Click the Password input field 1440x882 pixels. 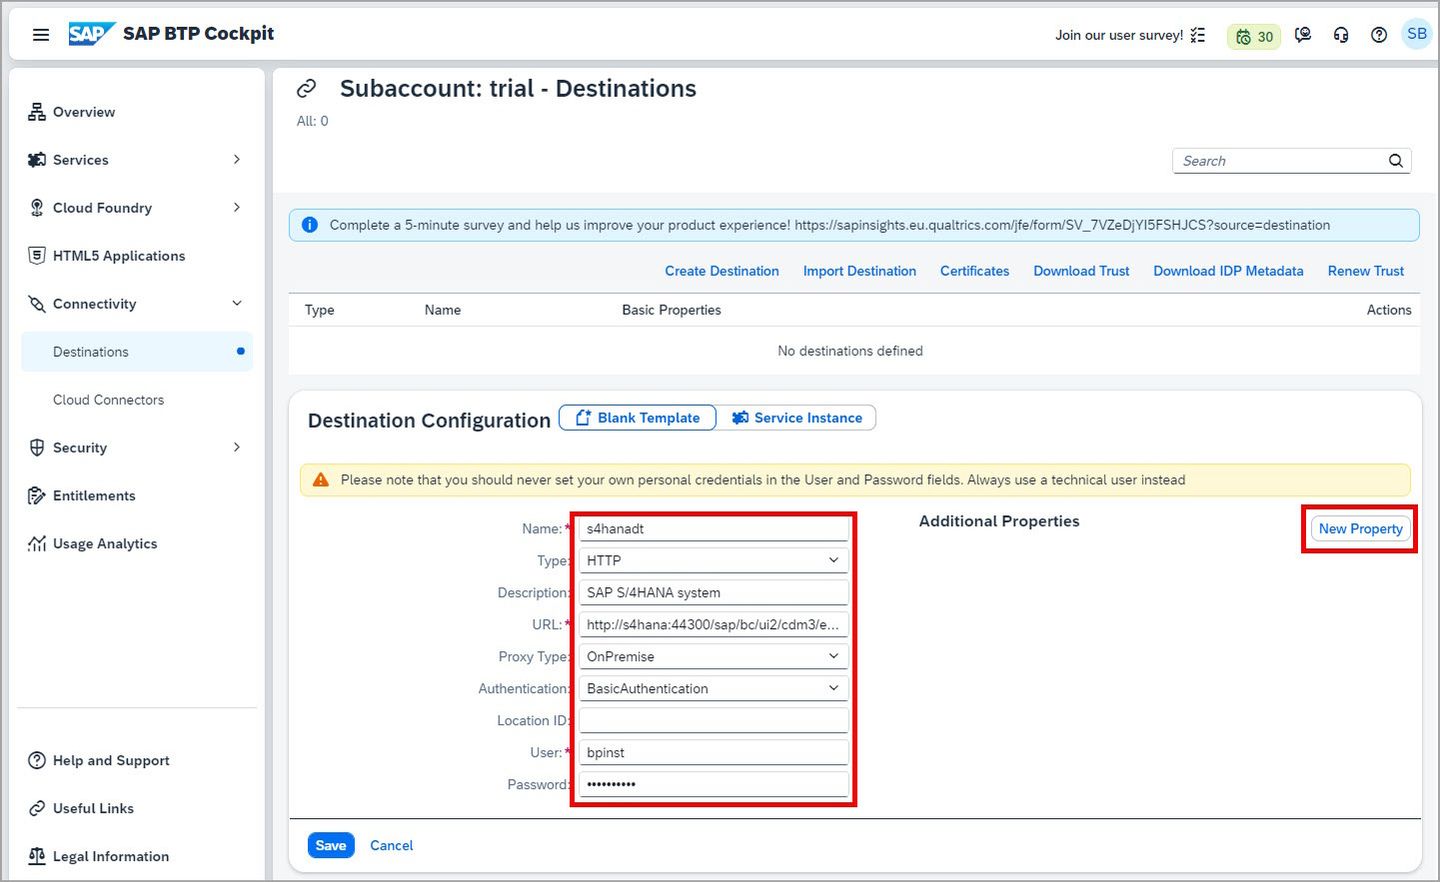pyautogui.click(x=714, y=785)
